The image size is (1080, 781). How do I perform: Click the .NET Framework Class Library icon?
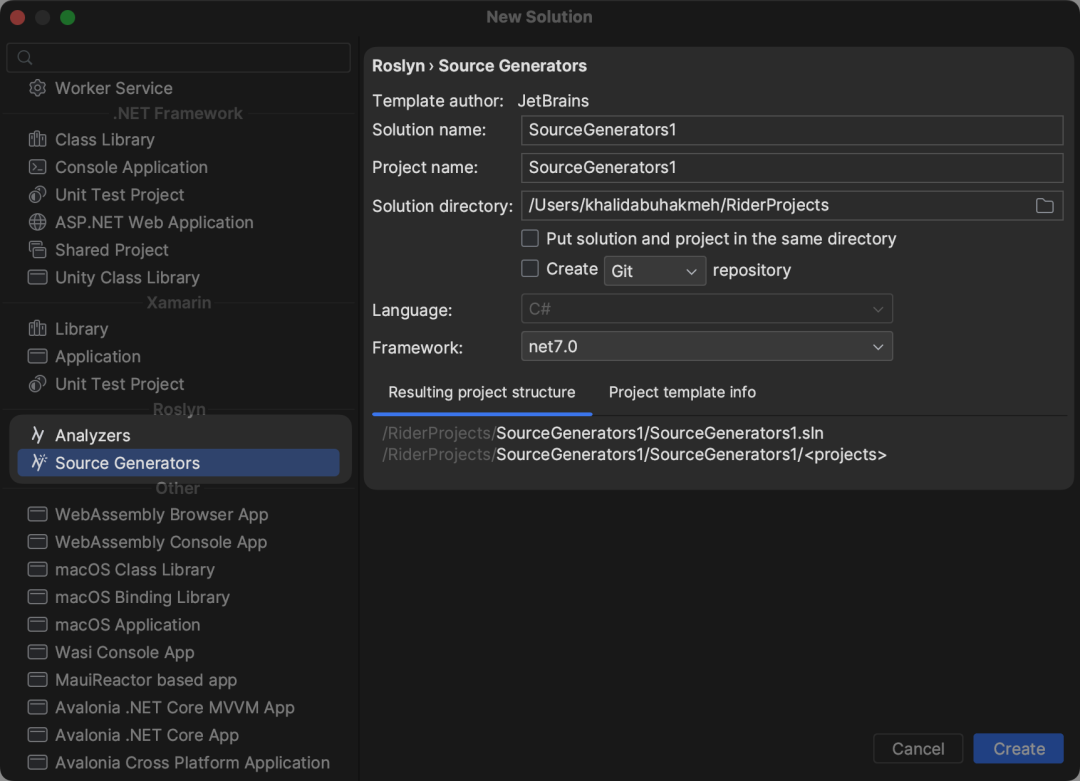[37, 139]
